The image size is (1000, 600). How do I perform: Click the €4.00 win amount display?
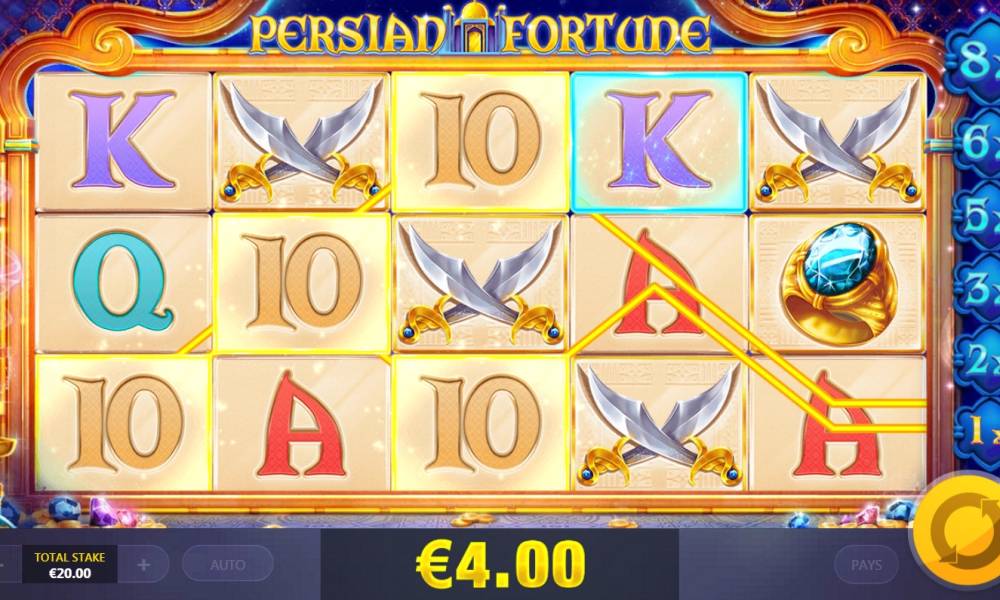(x=499, y=564)
